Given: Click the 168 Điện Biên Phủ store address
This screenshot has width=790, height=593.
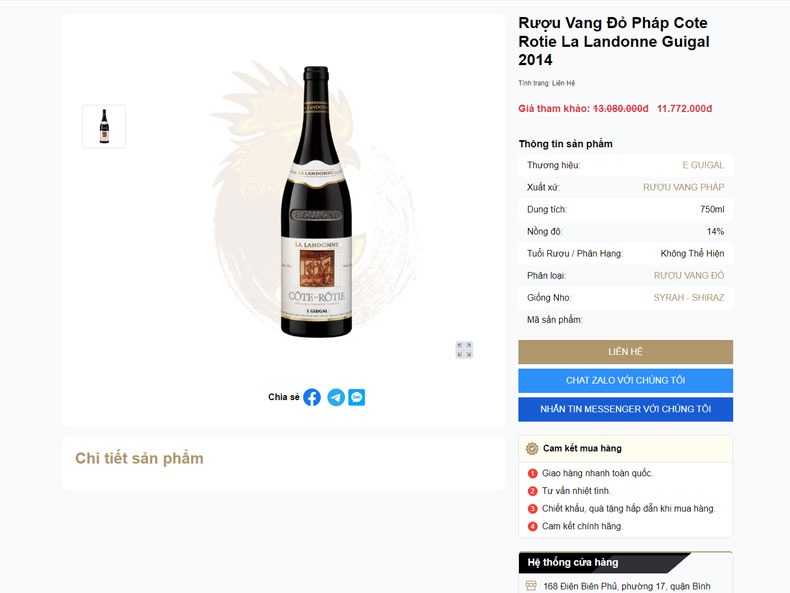Looking at the screenshot, I should [626, 586].
